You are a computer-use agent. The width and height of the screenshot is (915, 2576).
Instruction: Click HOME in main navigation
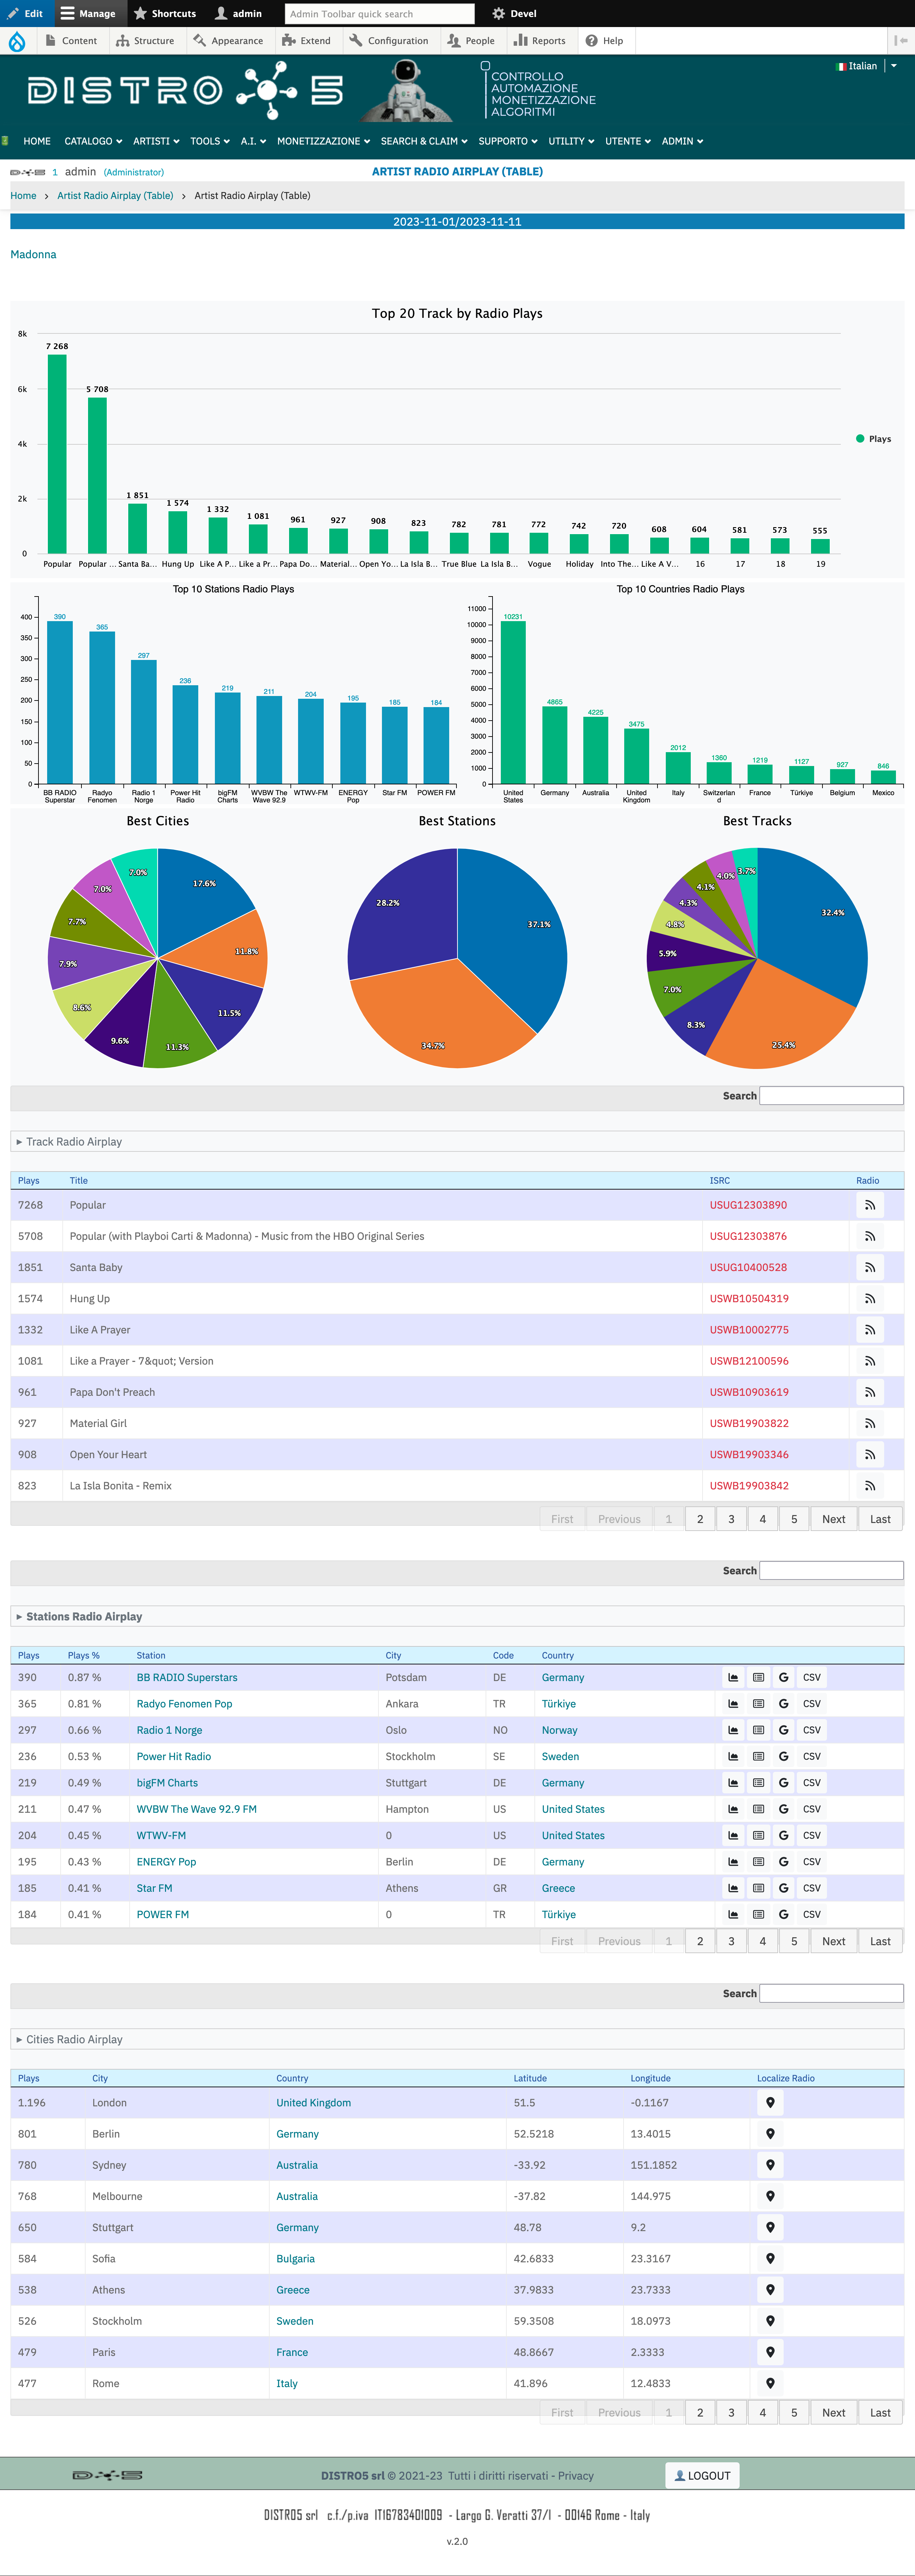tap(37, 141)
